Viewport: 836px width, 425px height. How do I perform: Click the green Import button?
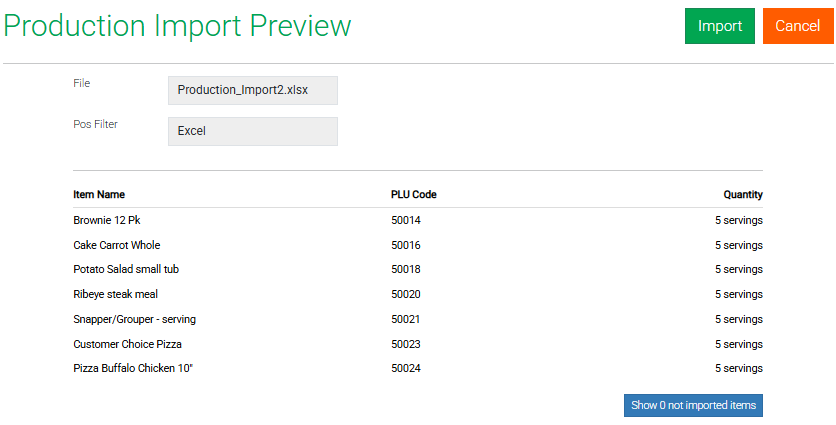tap(719, 26)
